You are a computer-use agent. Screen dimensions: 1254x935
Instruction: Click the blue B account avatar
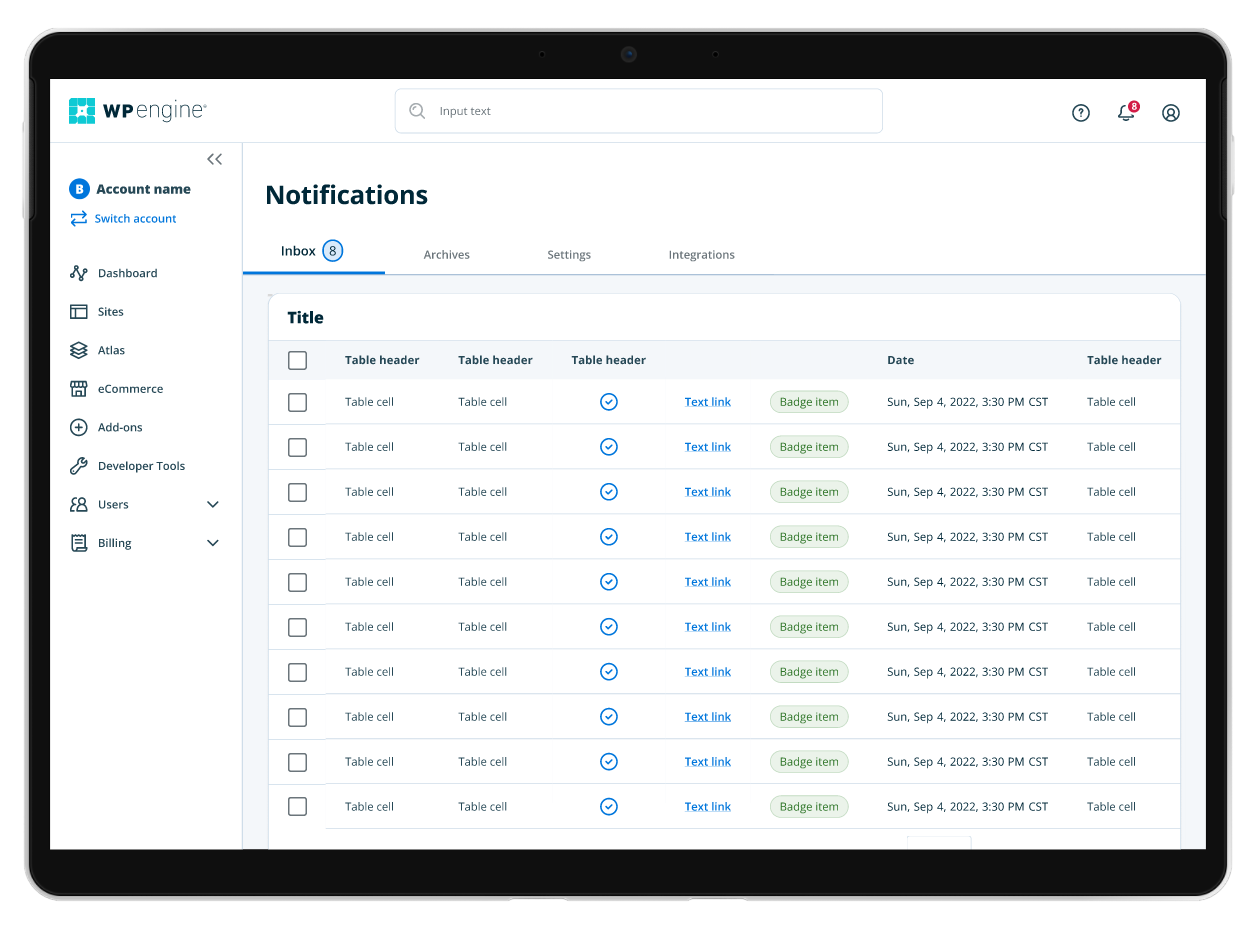[x=79, y=189]
